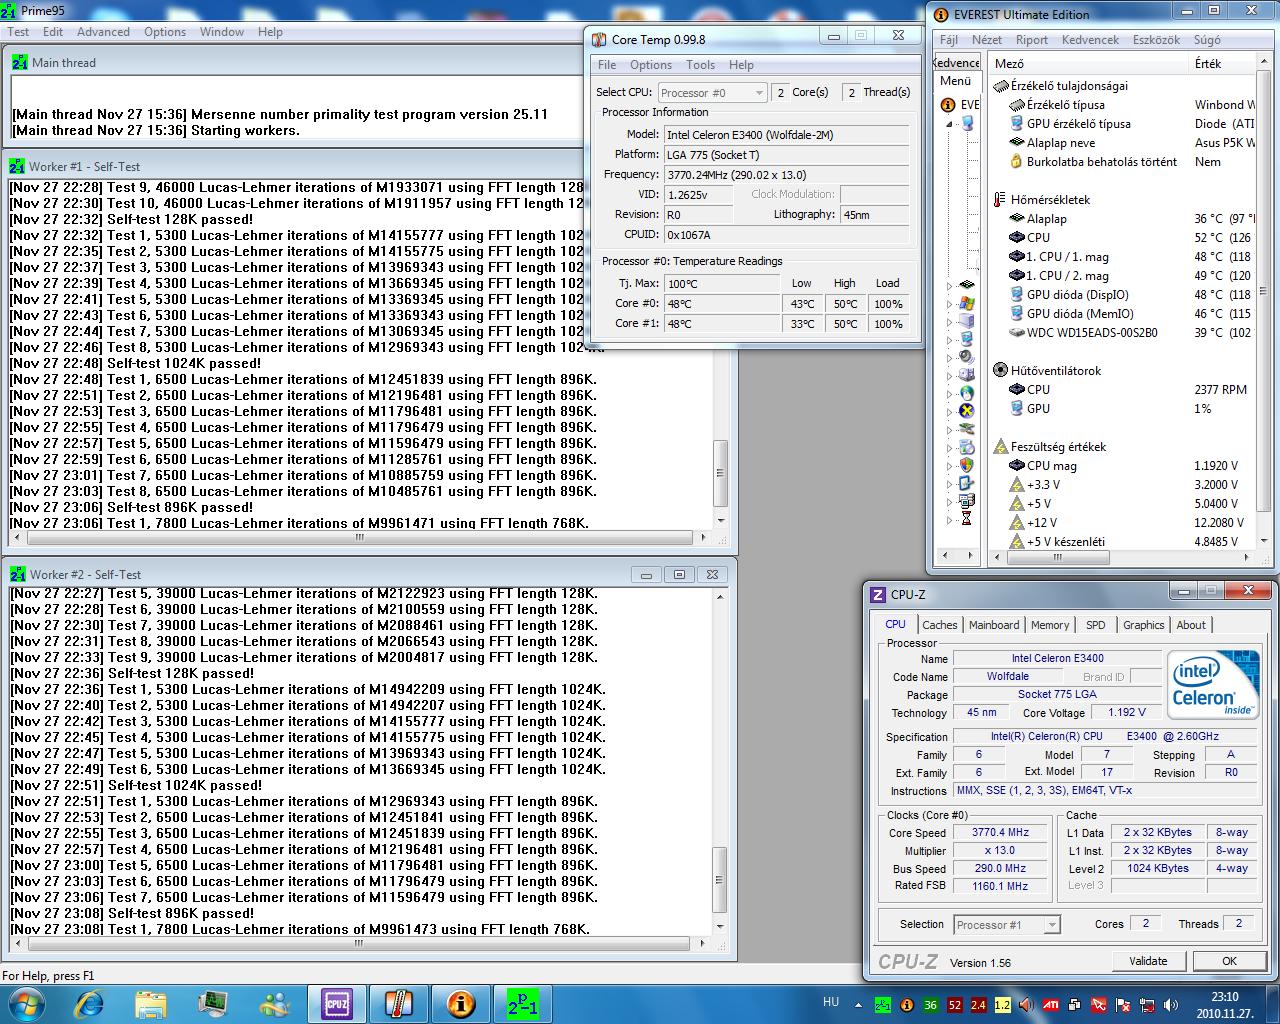Screen dimensions: 1280x1024
Task: Click the lightning icon beside Feszültség értékek
Action: click(x=1000, y=446)
